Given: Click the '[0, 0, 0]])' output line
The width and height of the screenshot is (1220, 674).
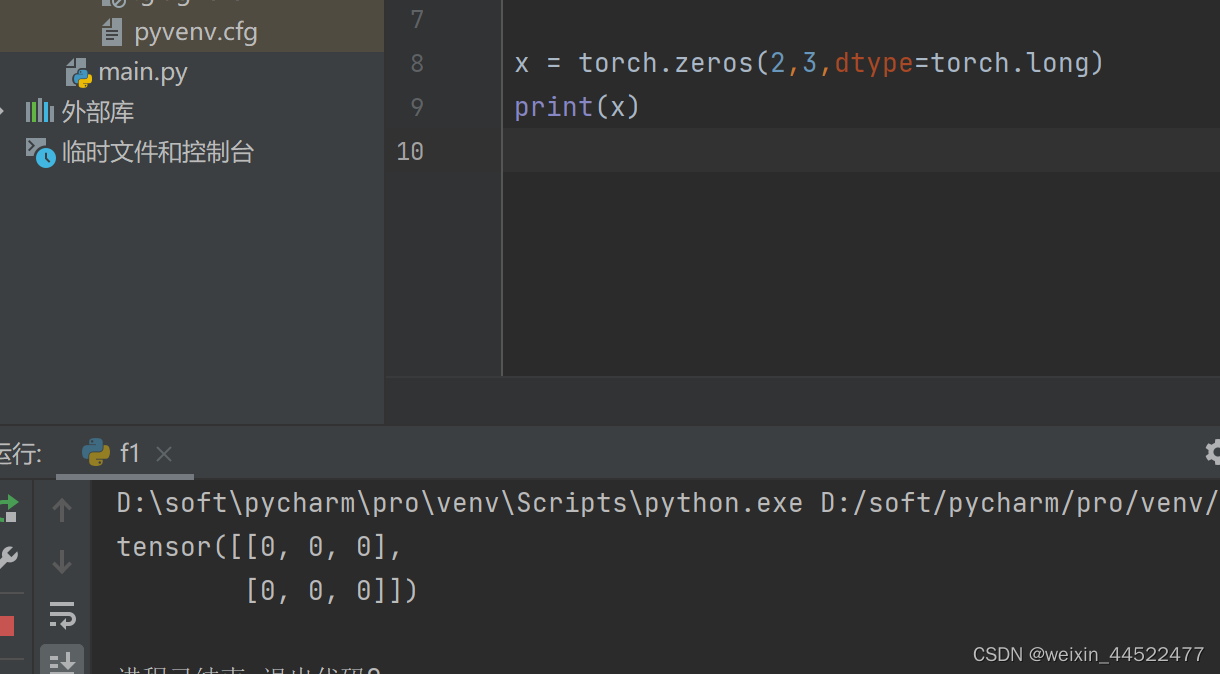Looking at the screenshot, I should click(331, 591).
